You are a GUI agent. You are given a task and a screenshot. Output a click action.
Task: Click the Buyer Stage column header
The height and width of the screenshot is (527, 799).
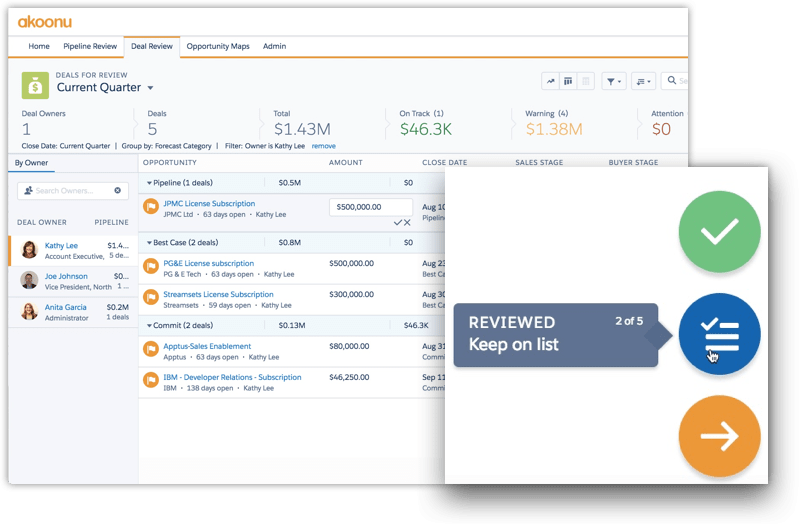(633, 163)
